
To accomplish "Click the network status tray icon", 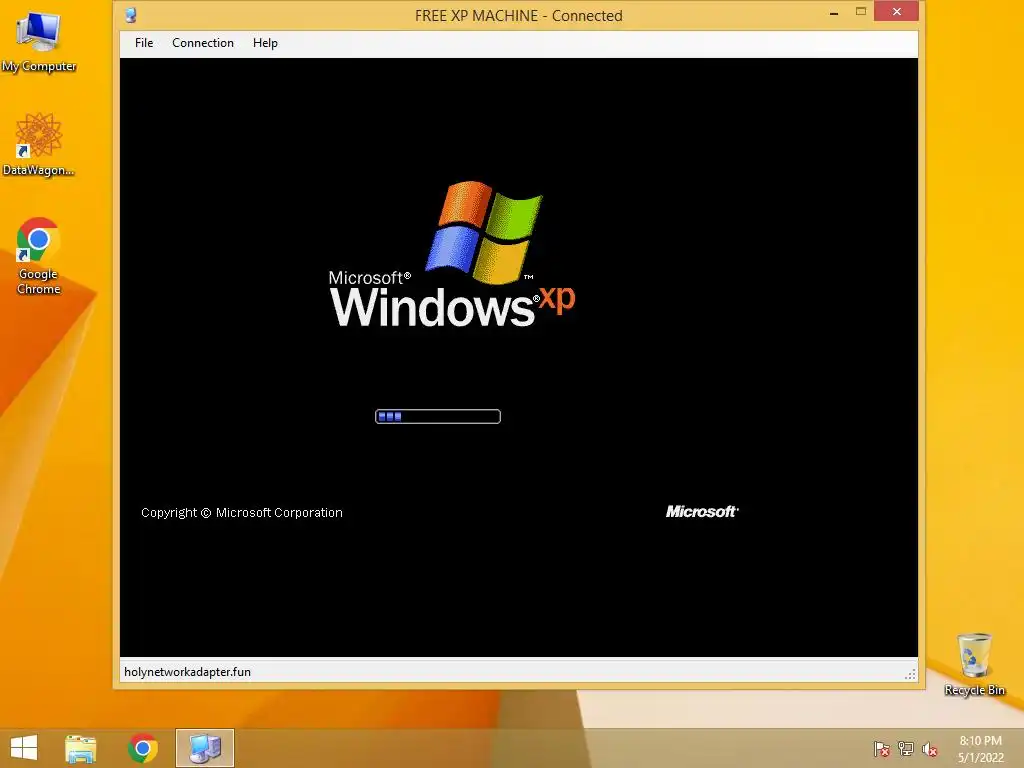I will 906,749.
